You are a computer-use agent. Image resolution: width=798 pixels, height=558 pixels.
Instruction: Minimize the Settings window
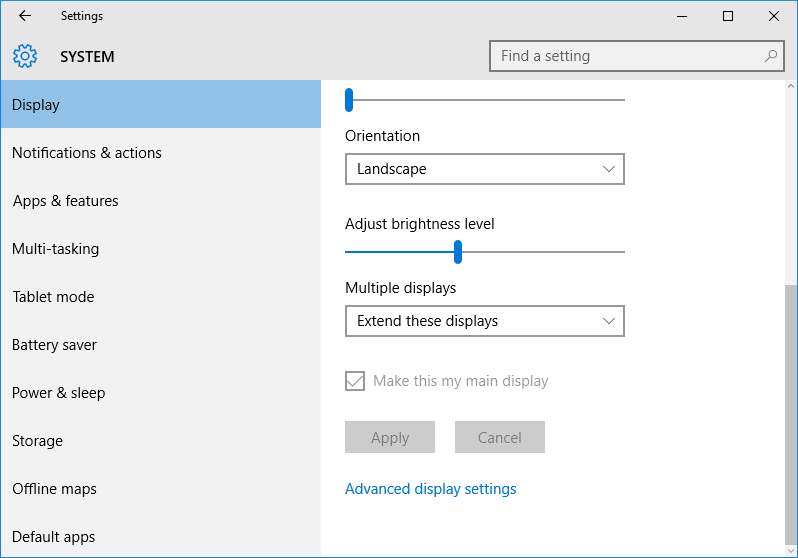(x=682, y=16)
